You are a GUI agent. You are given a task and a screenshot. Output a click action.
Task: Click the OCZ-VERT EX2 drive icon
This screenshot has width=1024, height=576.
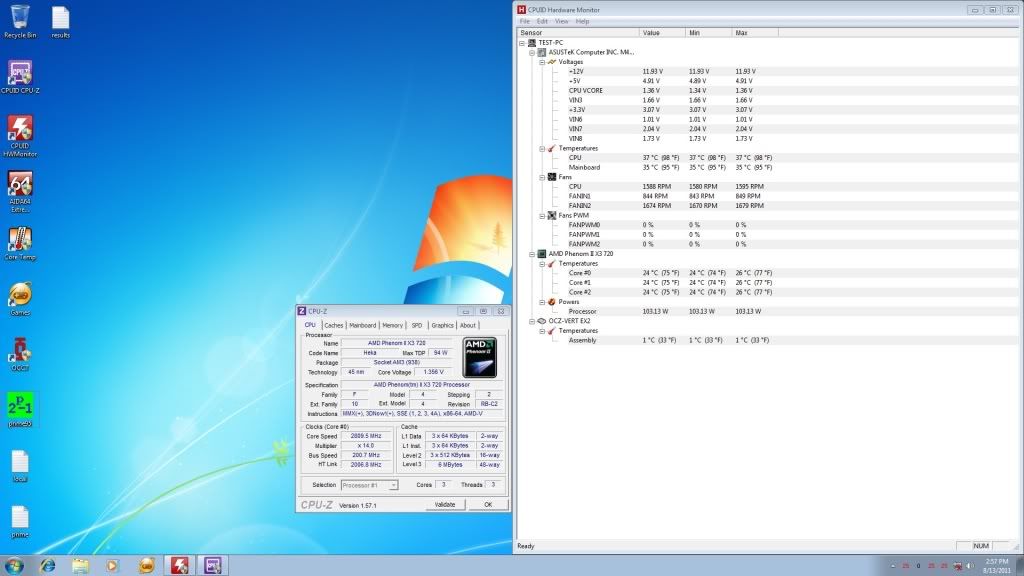541,321
